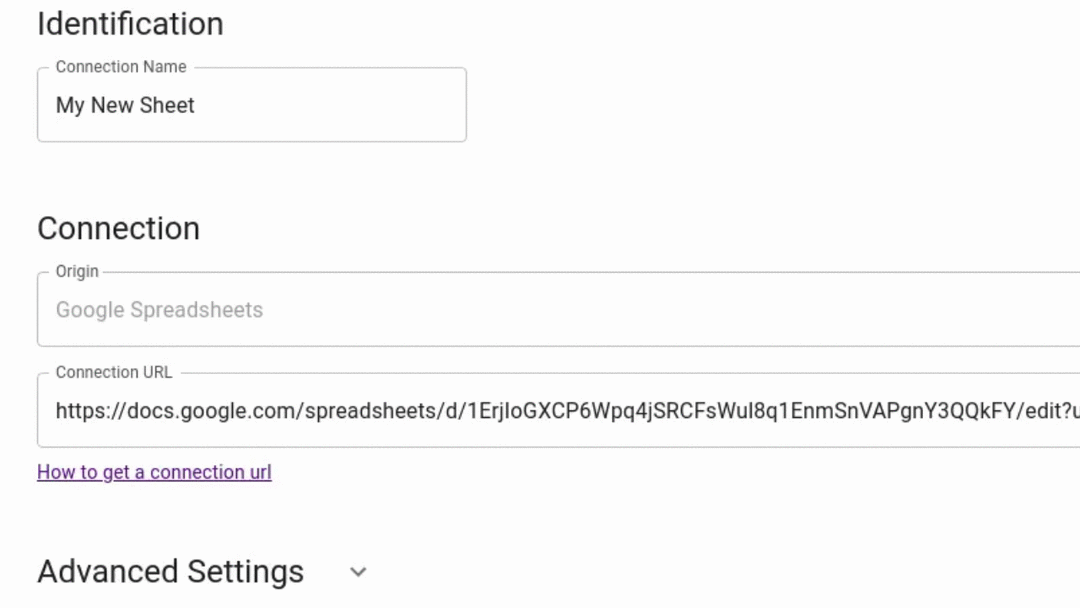1080x608 pixels.
Task: Click the Connection section heading
Action: pos(118,228)
